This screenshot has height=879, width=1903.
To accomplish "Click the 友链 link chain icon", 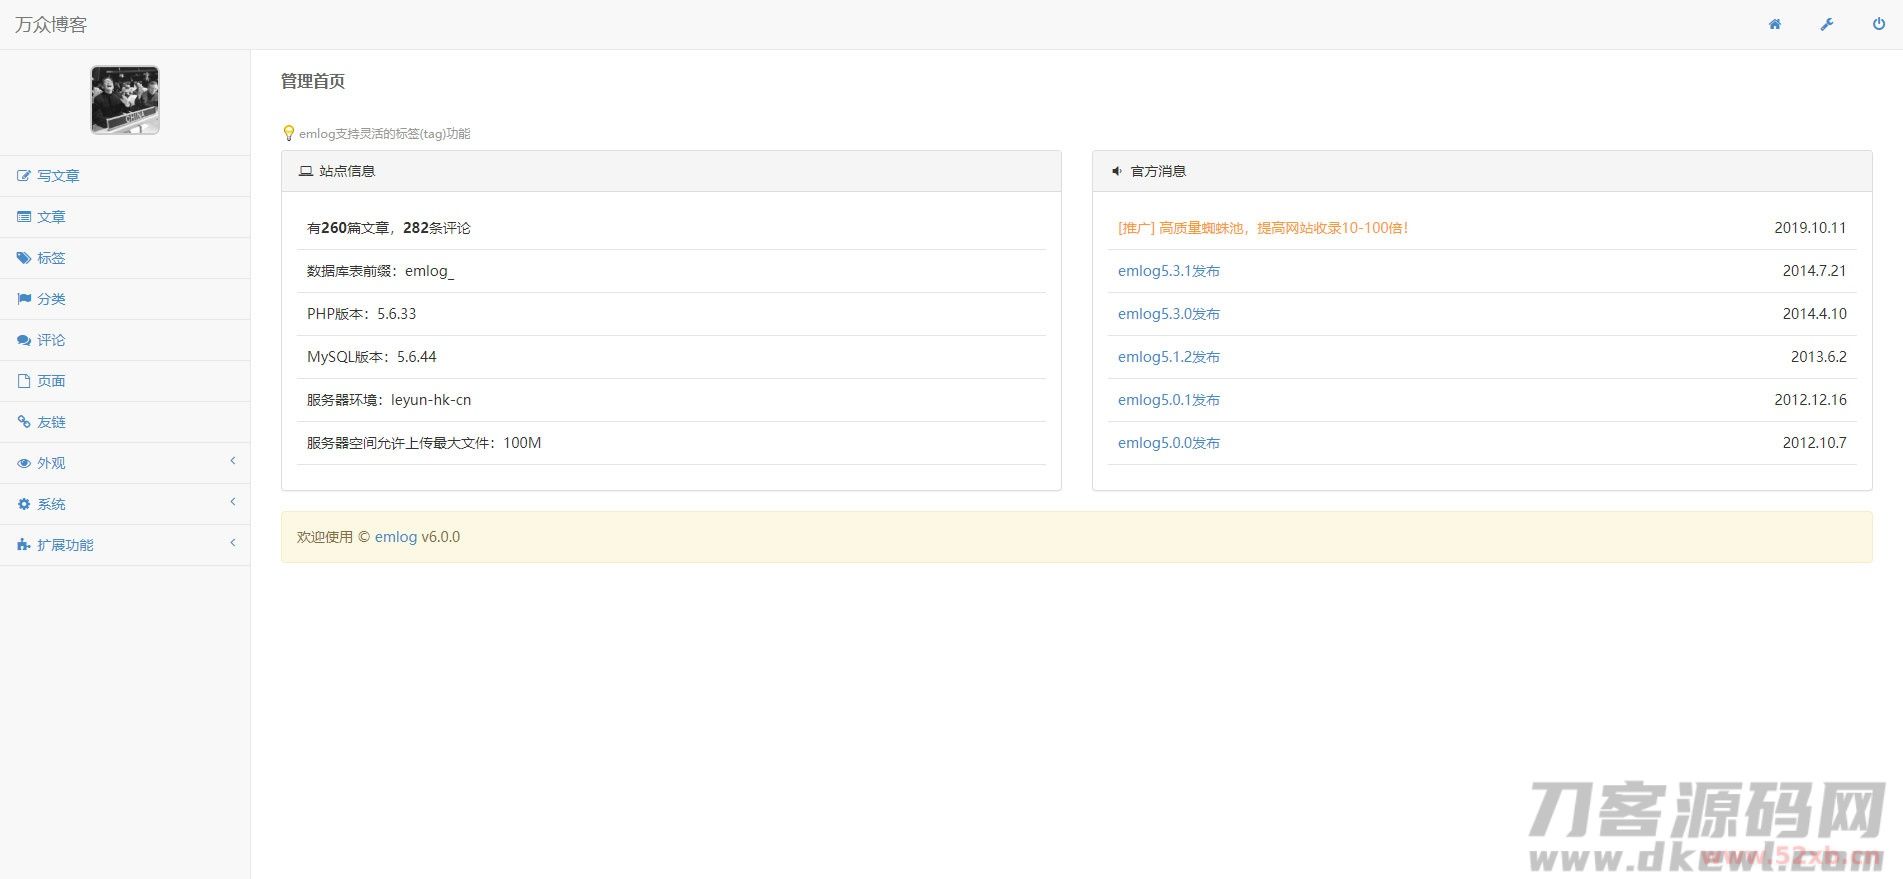I will [x=24, y=422].
